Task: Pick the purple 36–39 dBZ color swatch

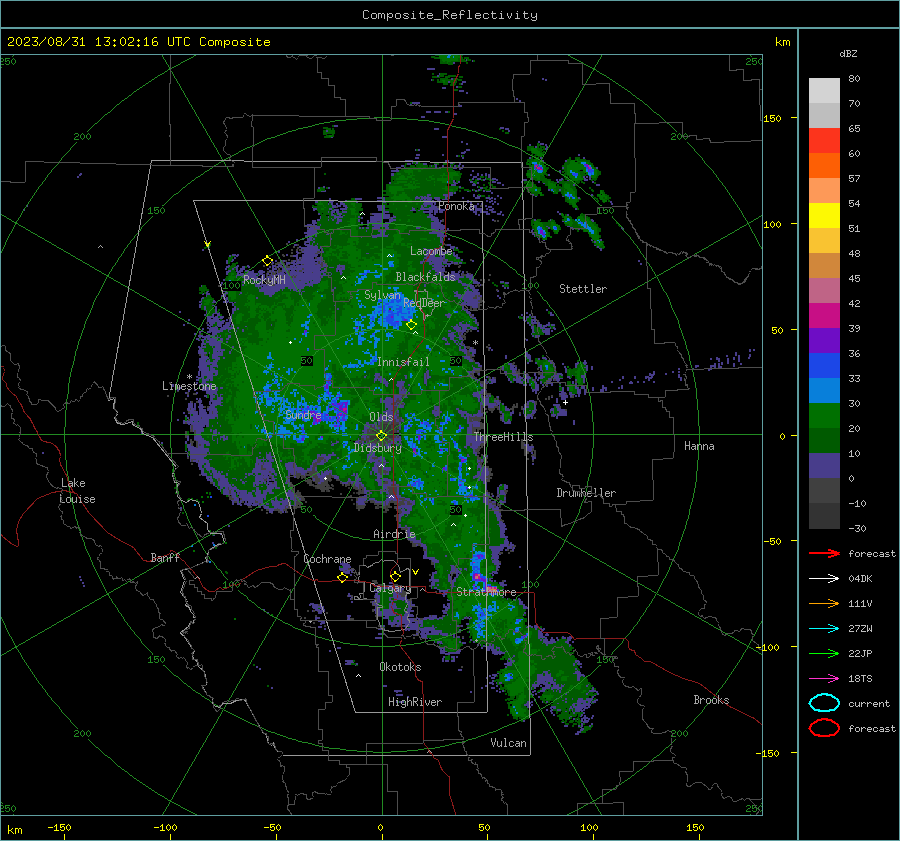Action: 824,341
